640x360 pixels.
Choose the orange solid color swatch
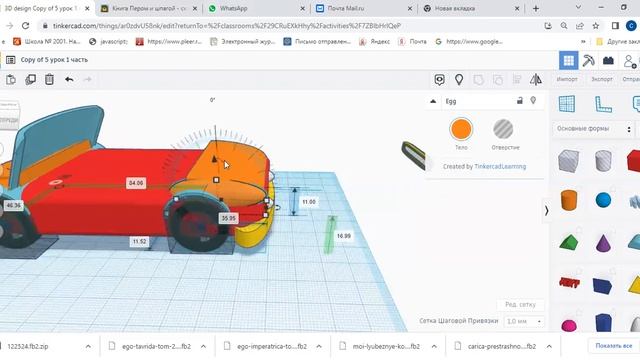point(461,129)
